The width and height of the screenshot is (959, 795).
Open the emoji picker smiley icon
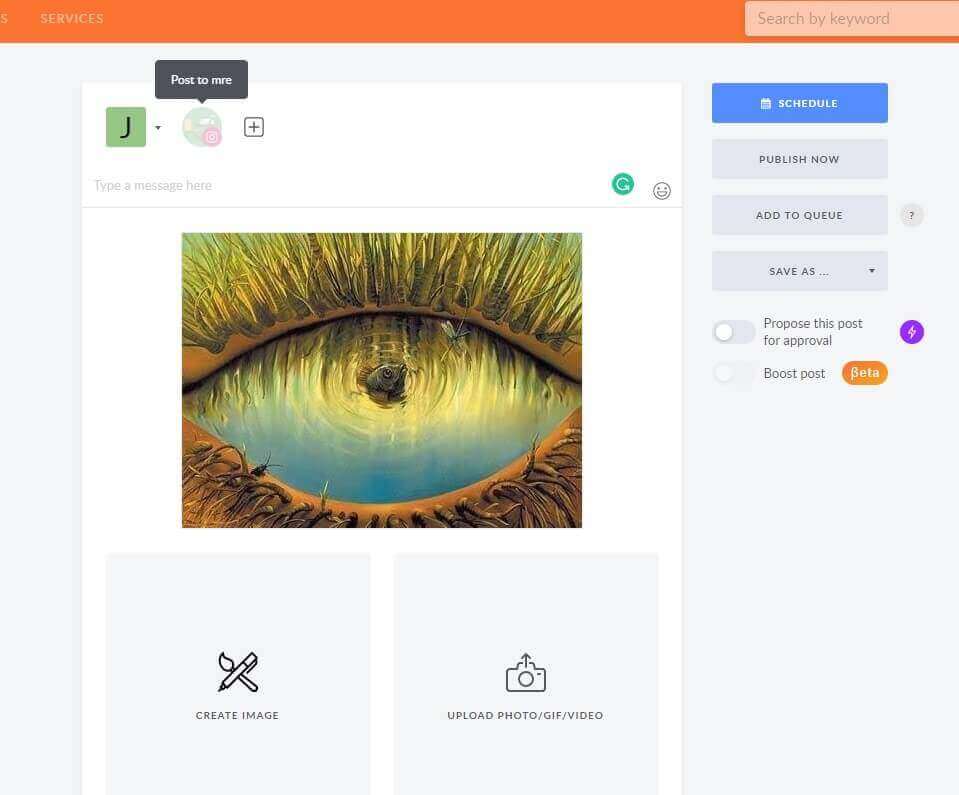tap(662, 191)
